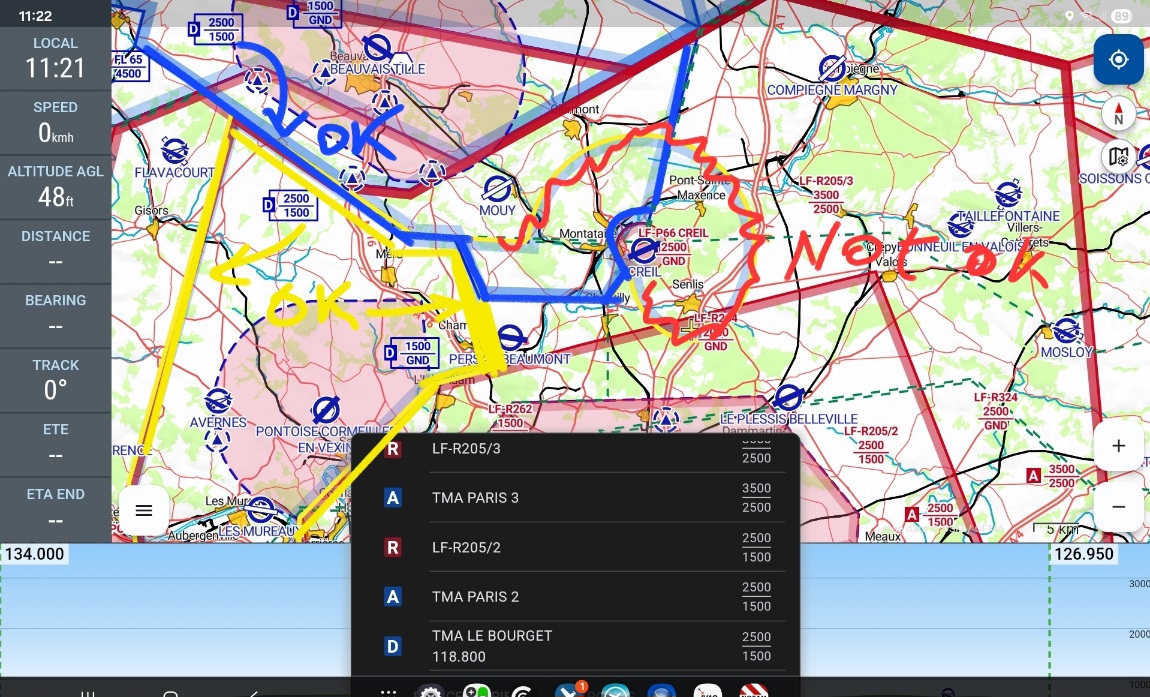Tap the PERSAN BEAUMONT airfield icon
The image size is (1150, 697).
(511, 338)
